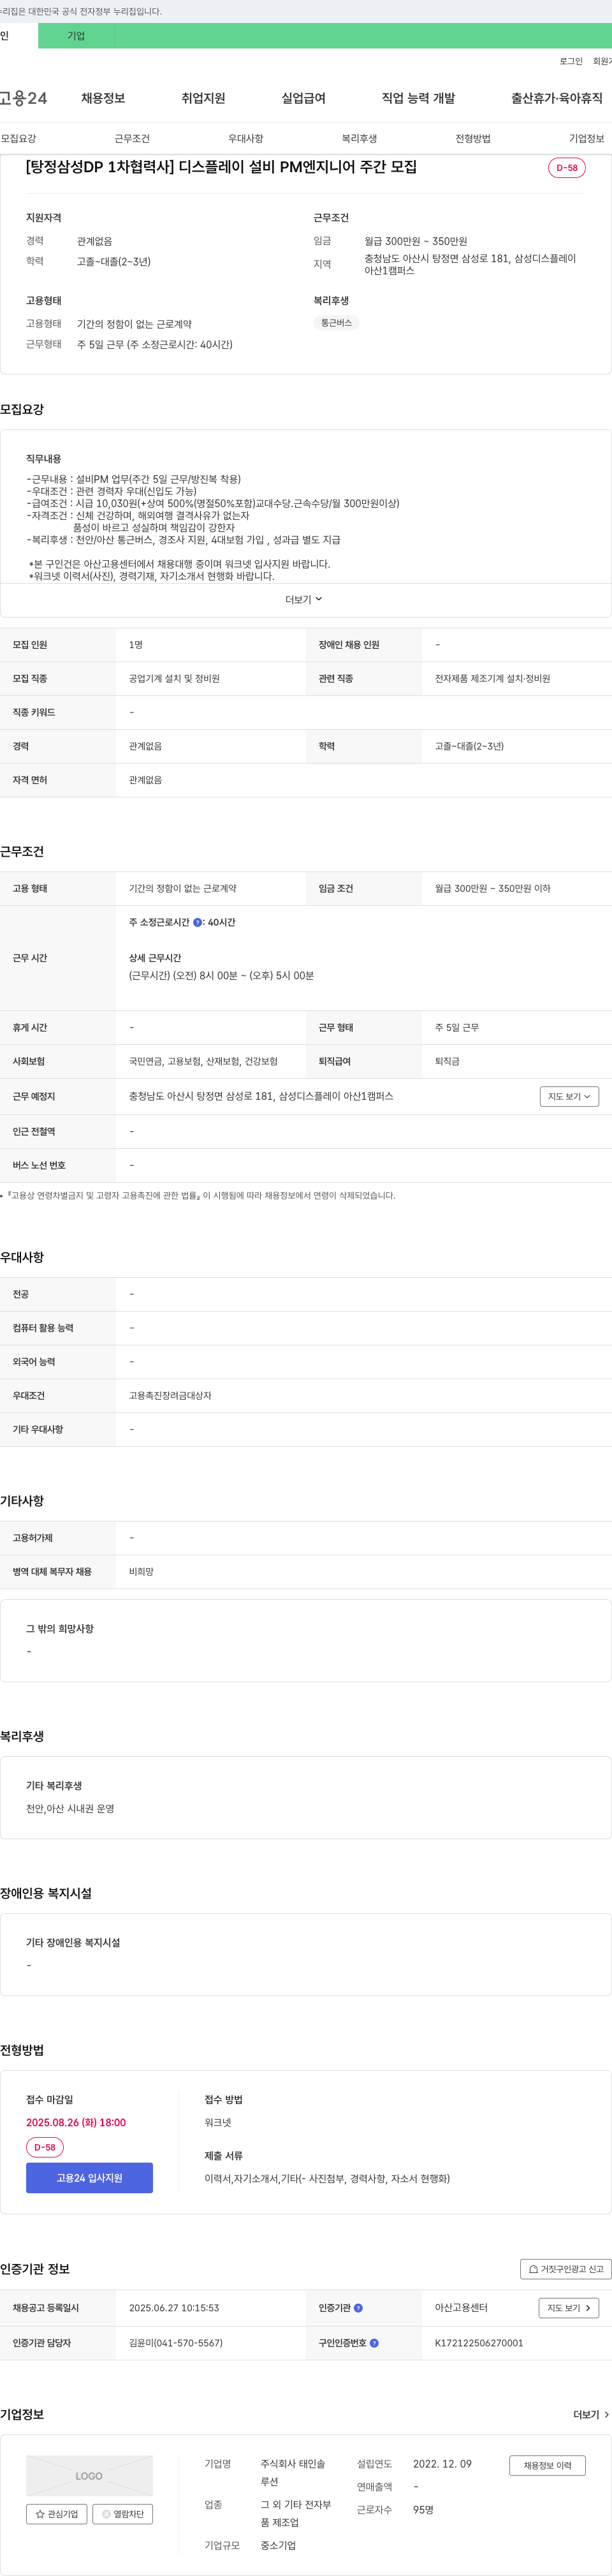Image resolution: width=612 pixels, height=2576 pixels.
Task: Open 지도 보기 dropdown for 근무 예정지
Action: [569, 1096]
